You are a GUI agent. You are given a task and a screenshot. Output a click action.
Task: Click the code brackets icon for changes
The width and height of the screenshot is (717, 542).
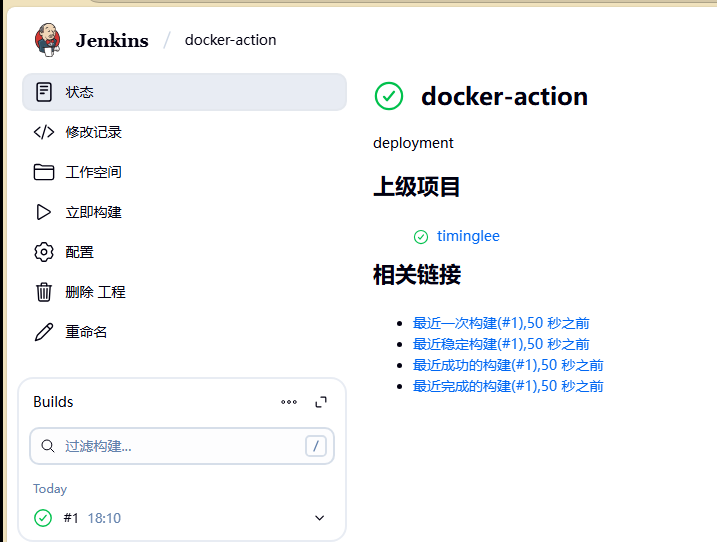tap(44, 132)
